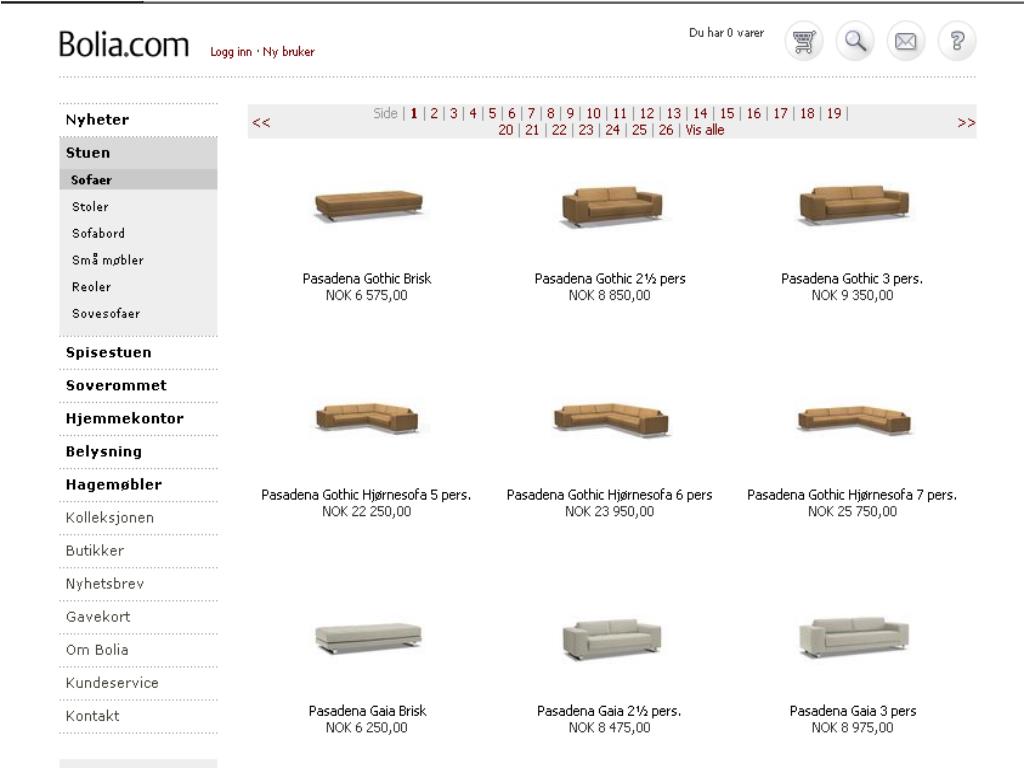
Task: Go to next page with >> arrow
Action: tap(966, 122)
